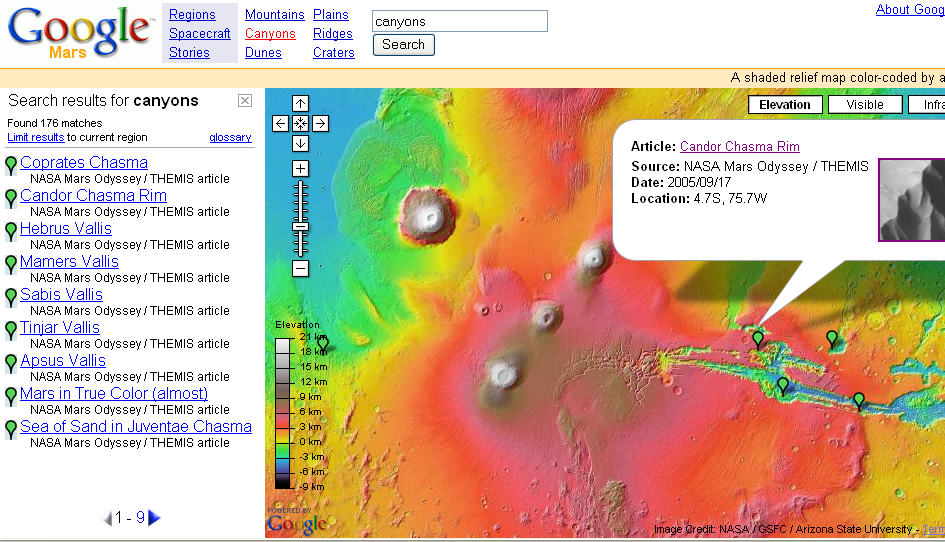The height and width of the screenshot is (542, 945).
Task: Click the map pin under the info balloon tail
Action: pos(758,340)
